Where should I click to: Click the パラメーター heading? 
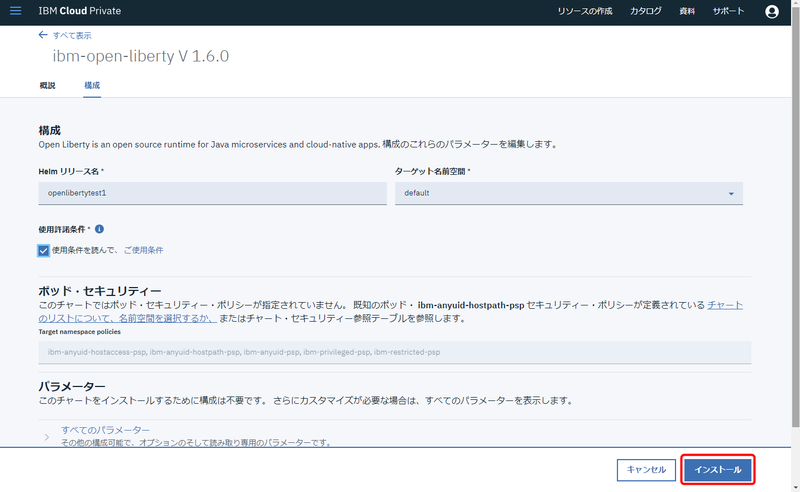point(71,386)
